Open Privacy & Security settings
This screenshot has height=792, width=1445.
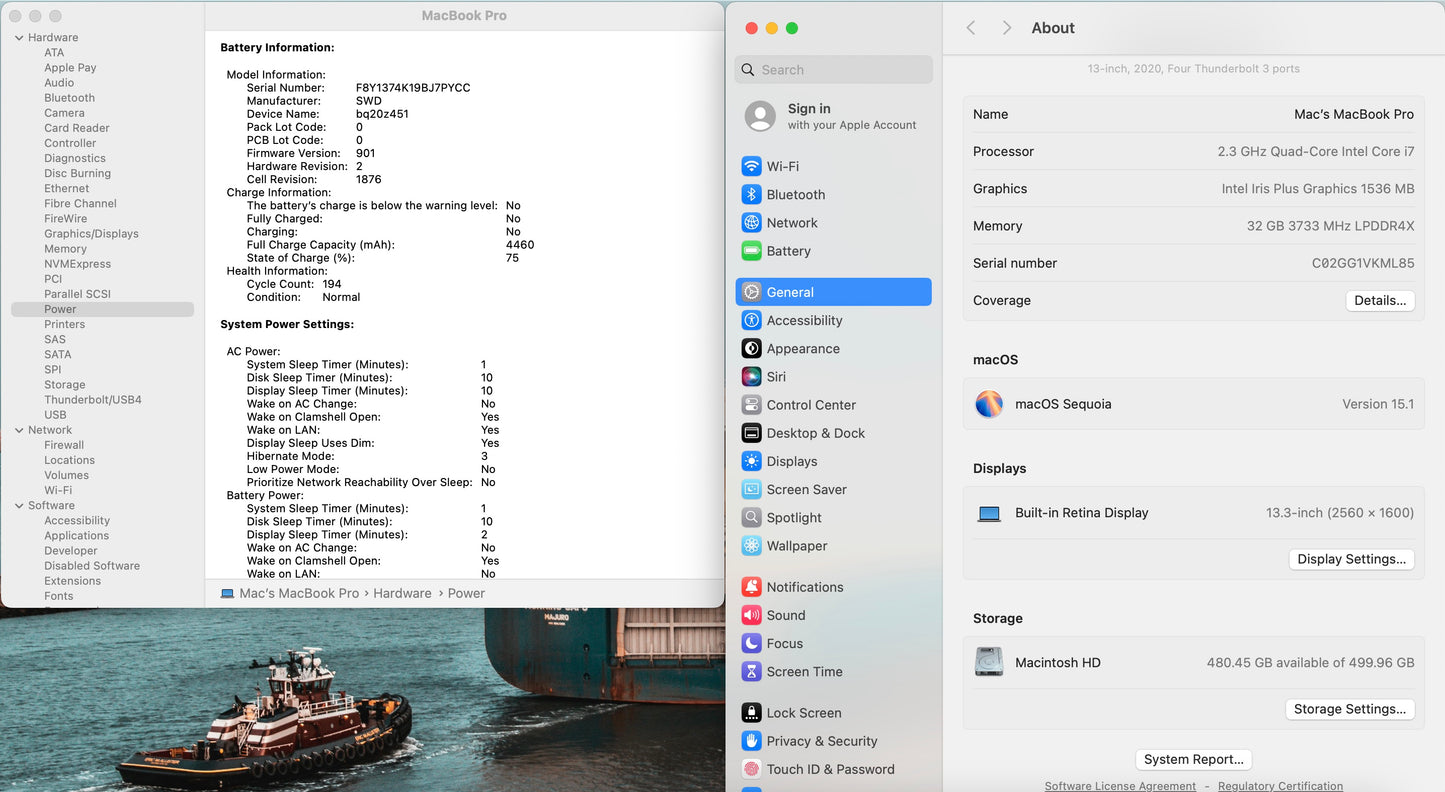tap(821, 741)
